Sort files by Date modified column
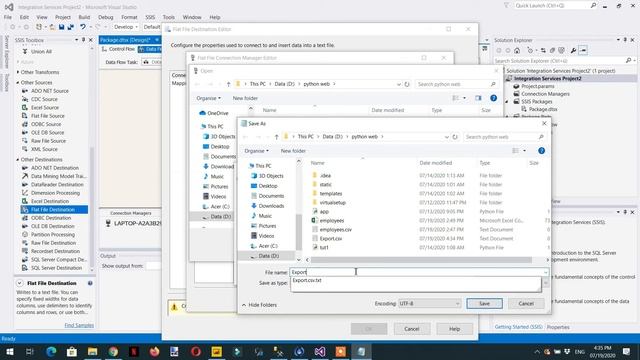Screen dimensions: 640x360 (436, 163)
